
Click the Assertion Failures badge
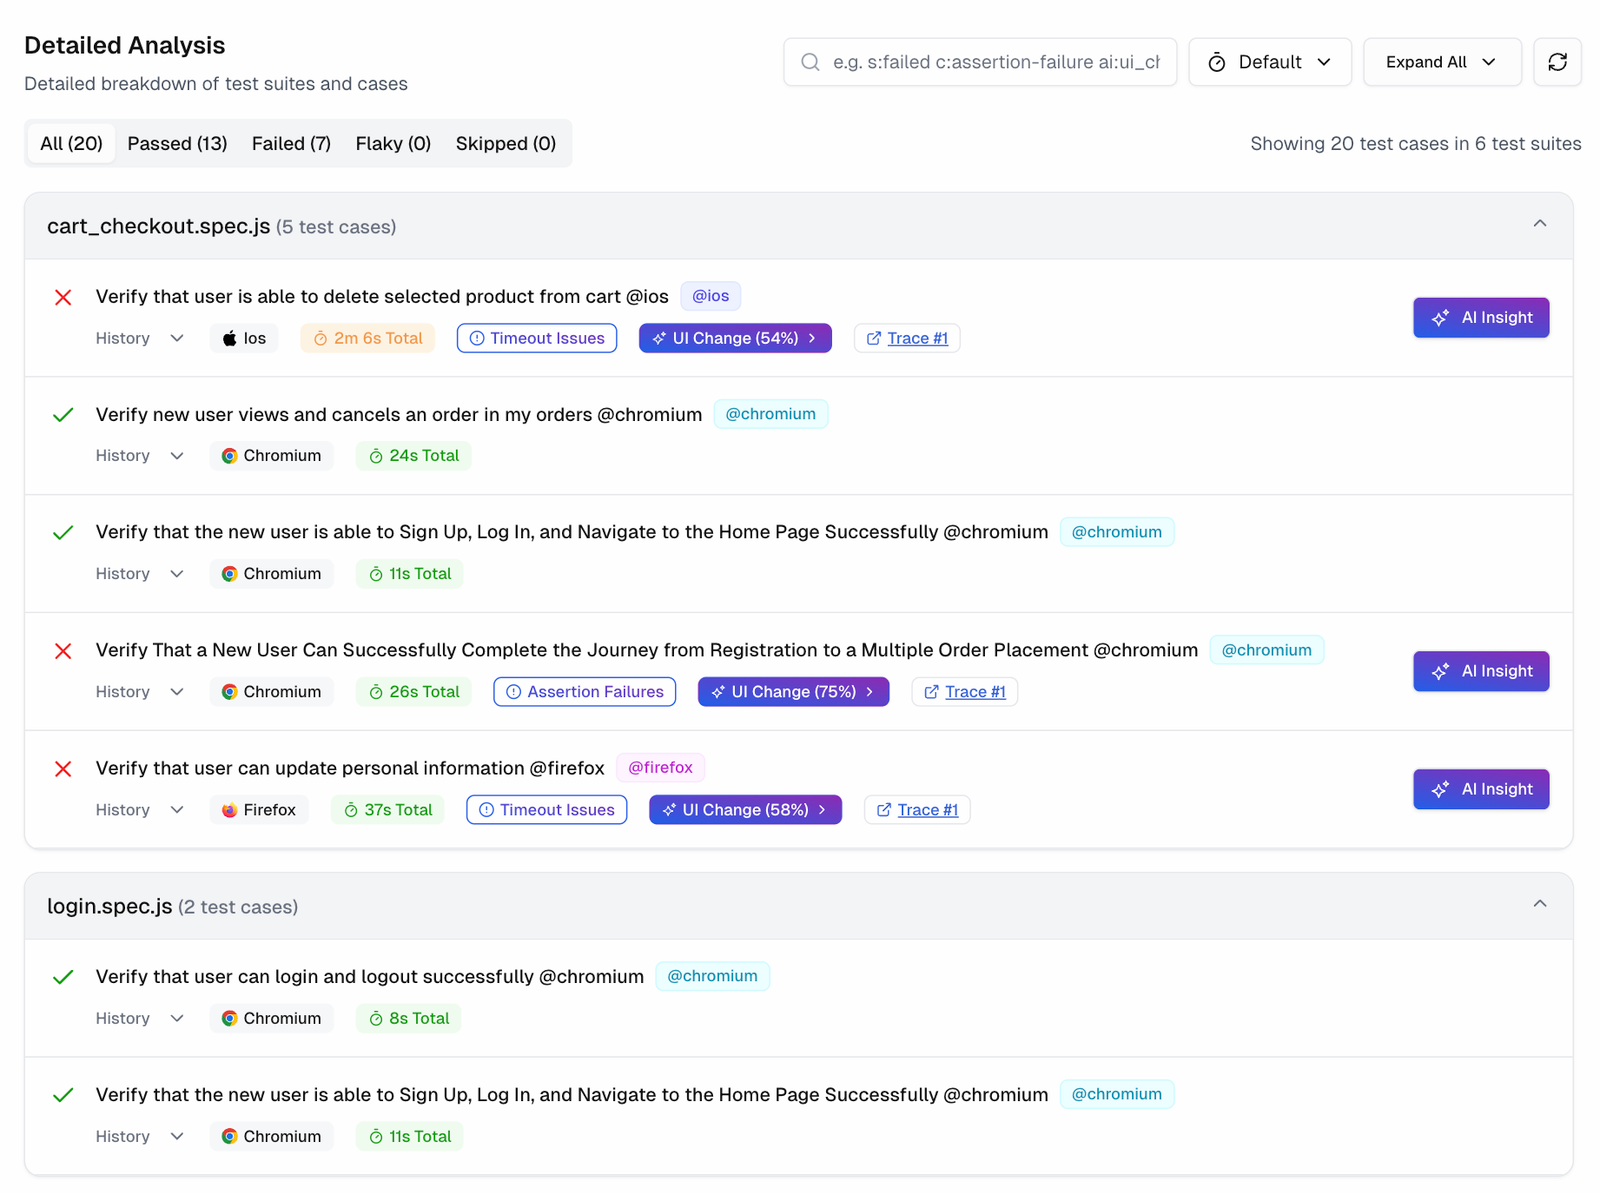pyautogui.click(x=584, y=691)
